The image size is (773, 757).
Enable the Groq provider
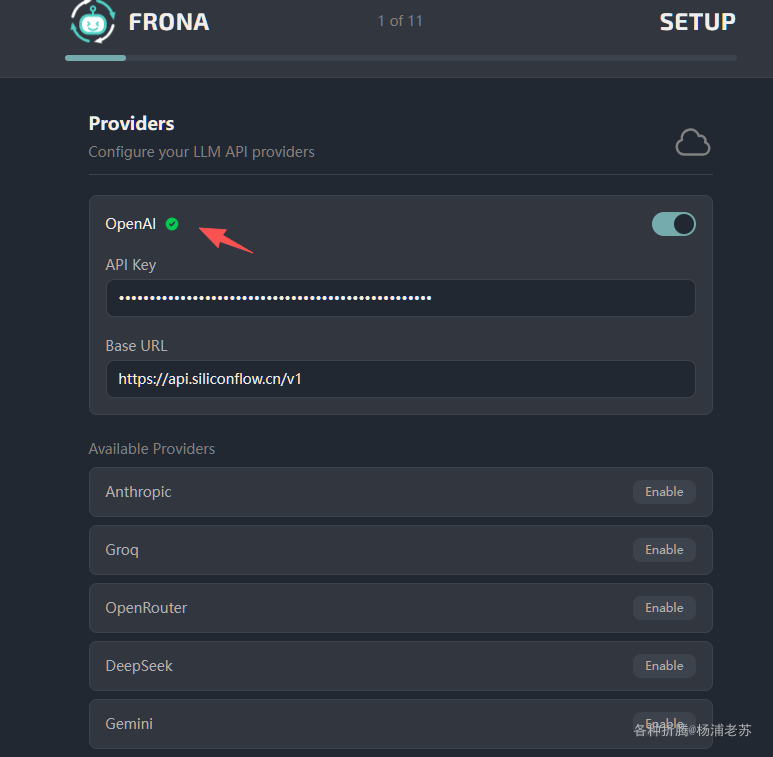(x=664, y=550)
